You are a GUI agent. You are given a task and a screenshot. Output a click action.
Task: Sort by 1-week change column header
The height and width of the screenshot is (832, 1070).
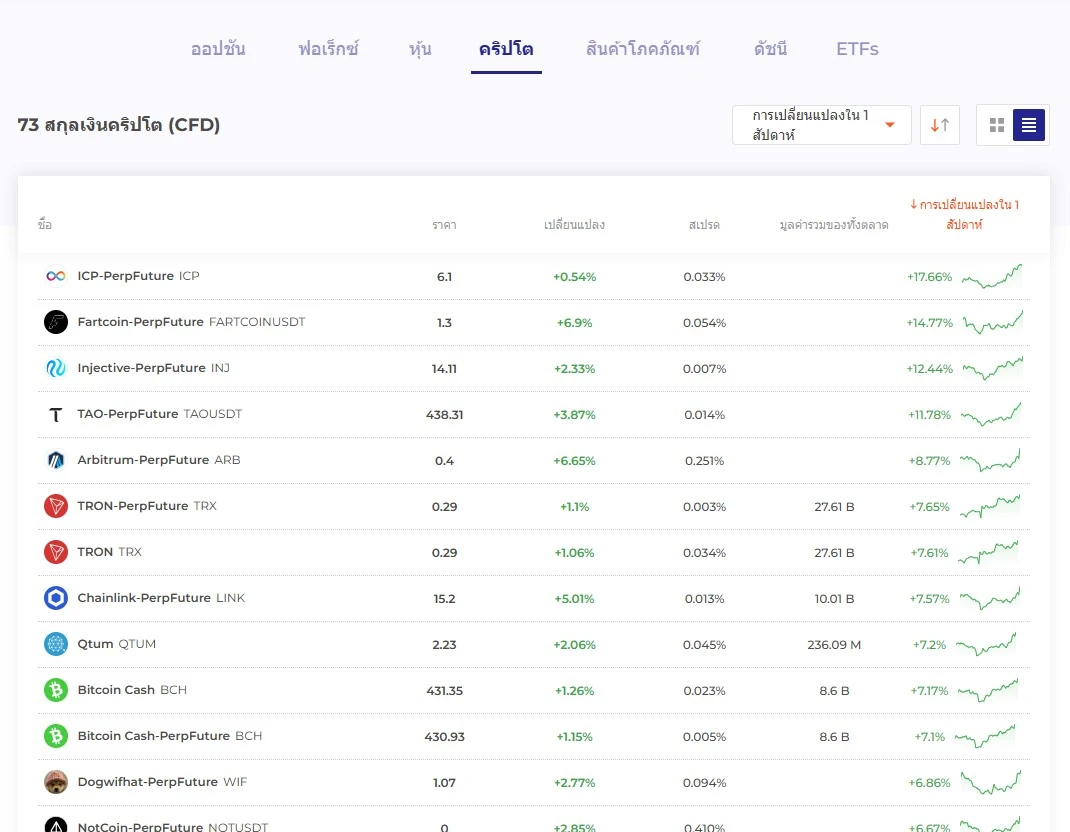964,214
